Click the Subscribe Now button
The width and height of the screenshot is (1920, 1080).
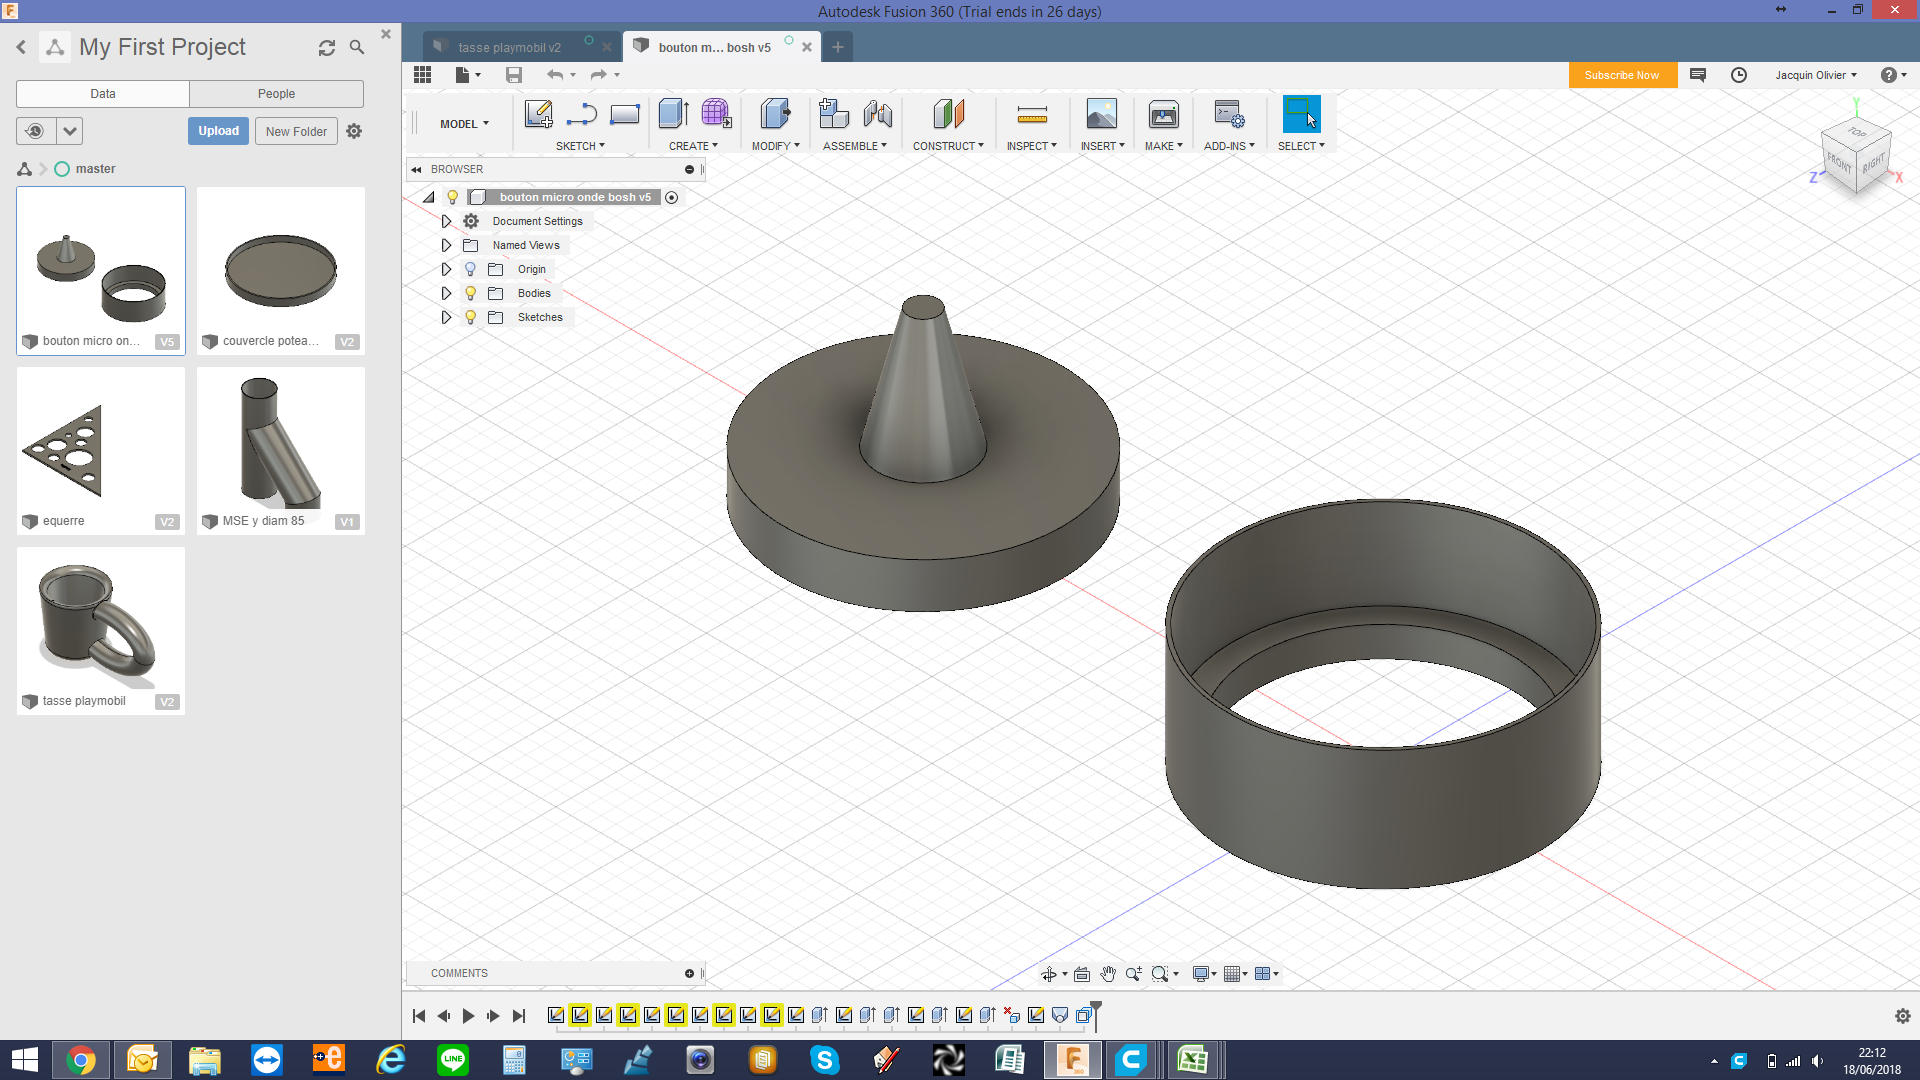[1621, 75]
